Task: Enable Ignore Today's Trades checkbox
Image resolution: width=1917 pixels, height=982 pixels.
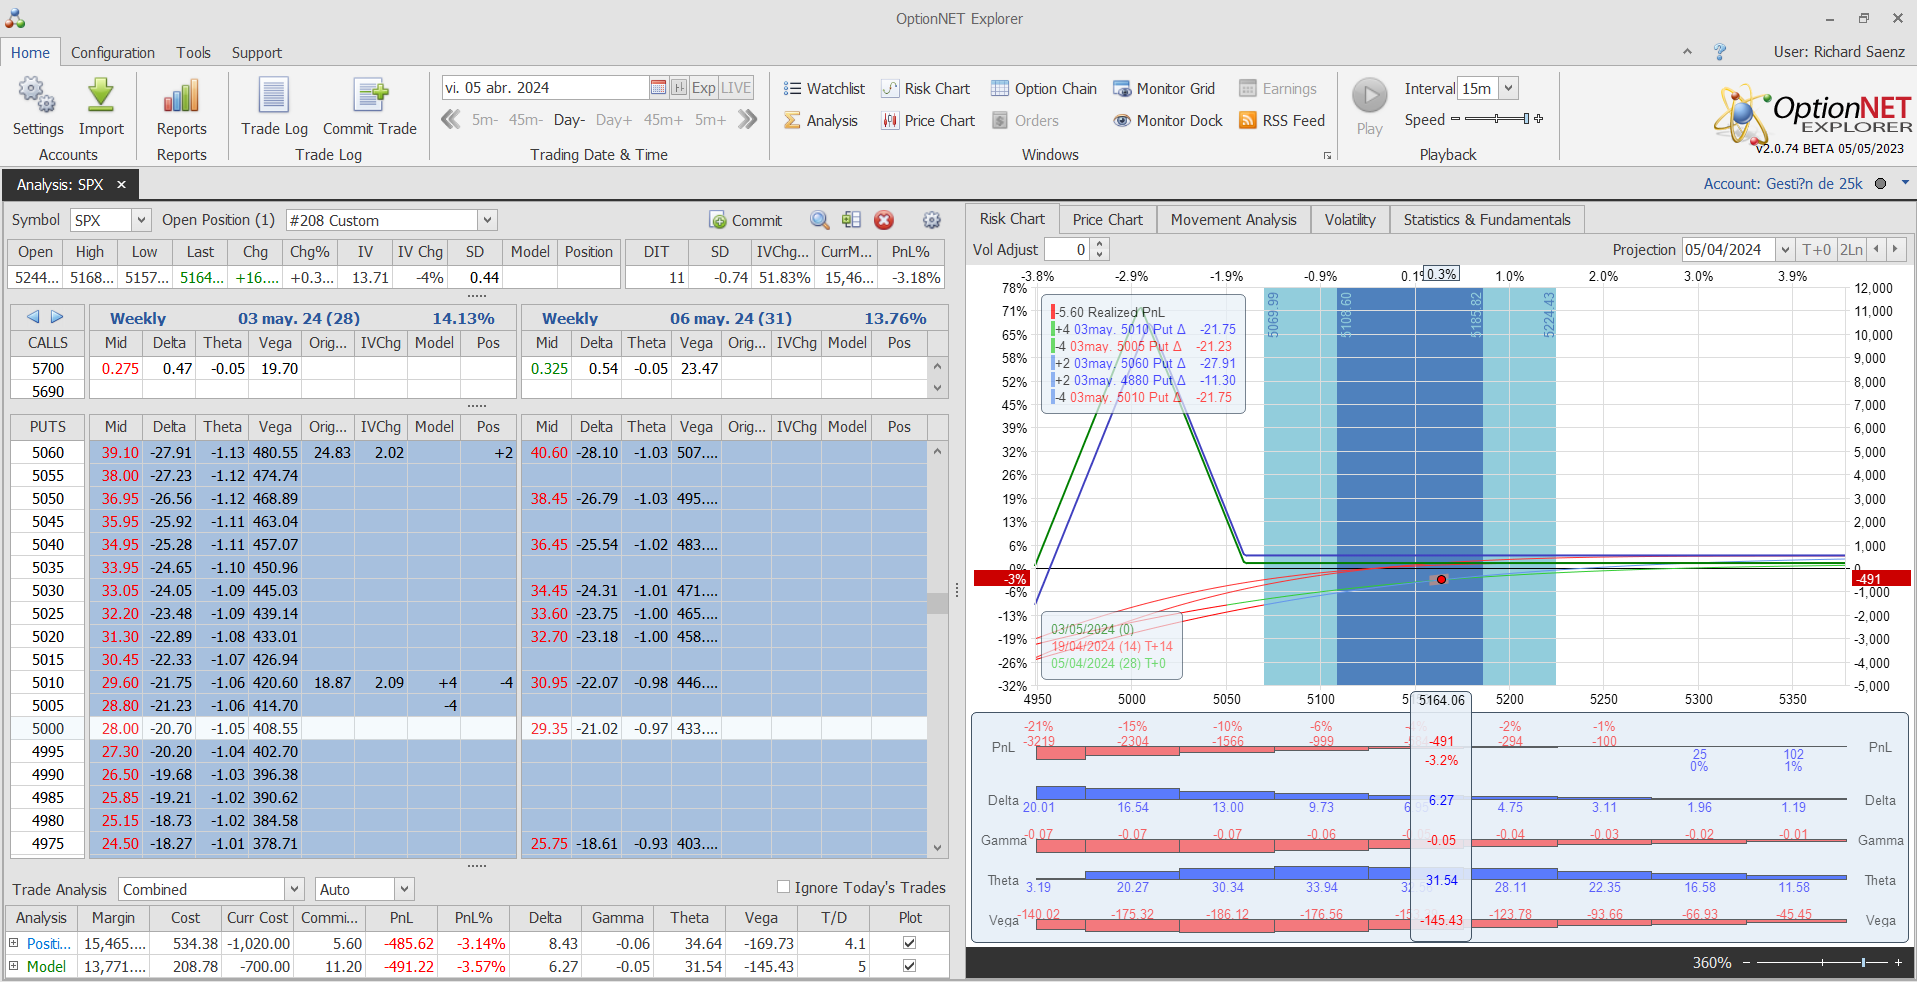Action: click(784, 887)
